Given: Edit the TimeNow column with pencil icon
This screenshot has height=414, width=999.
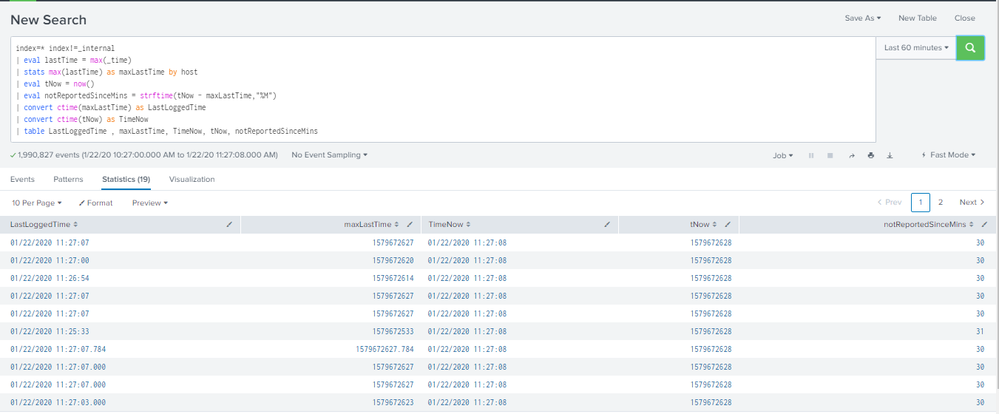Looking at the screenshot, I should [x=607, y=224].
